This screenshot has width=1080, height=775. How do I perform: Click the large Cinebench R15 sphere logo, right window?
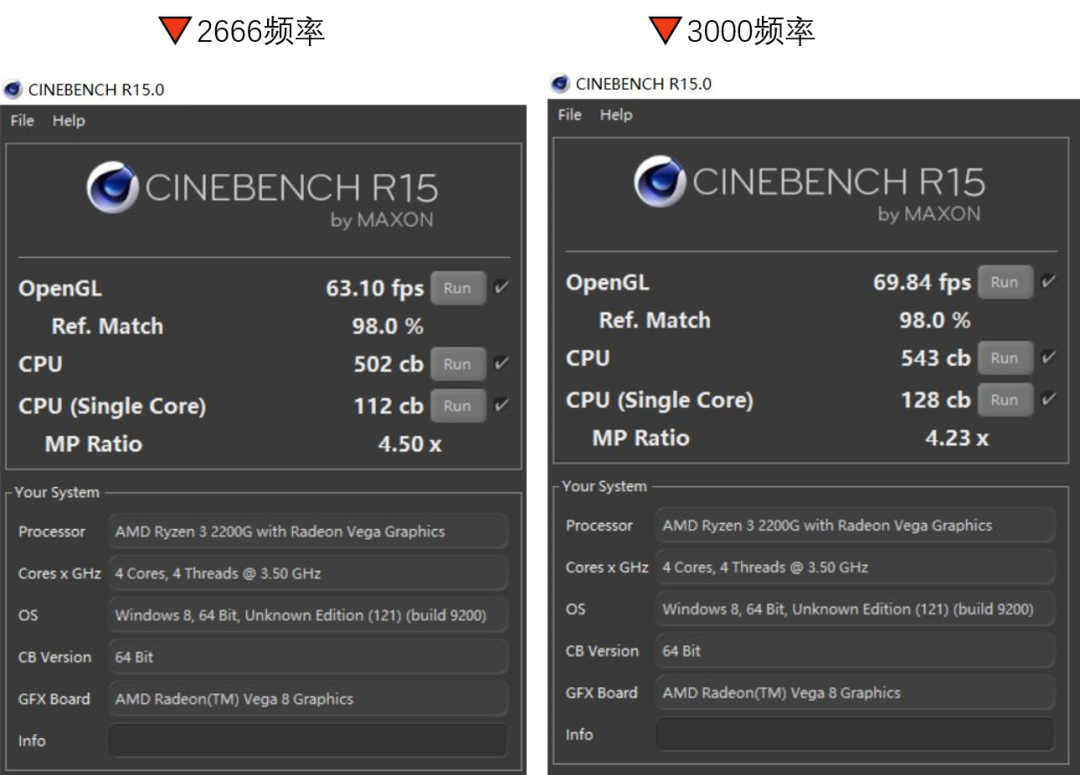pos(660,181)
